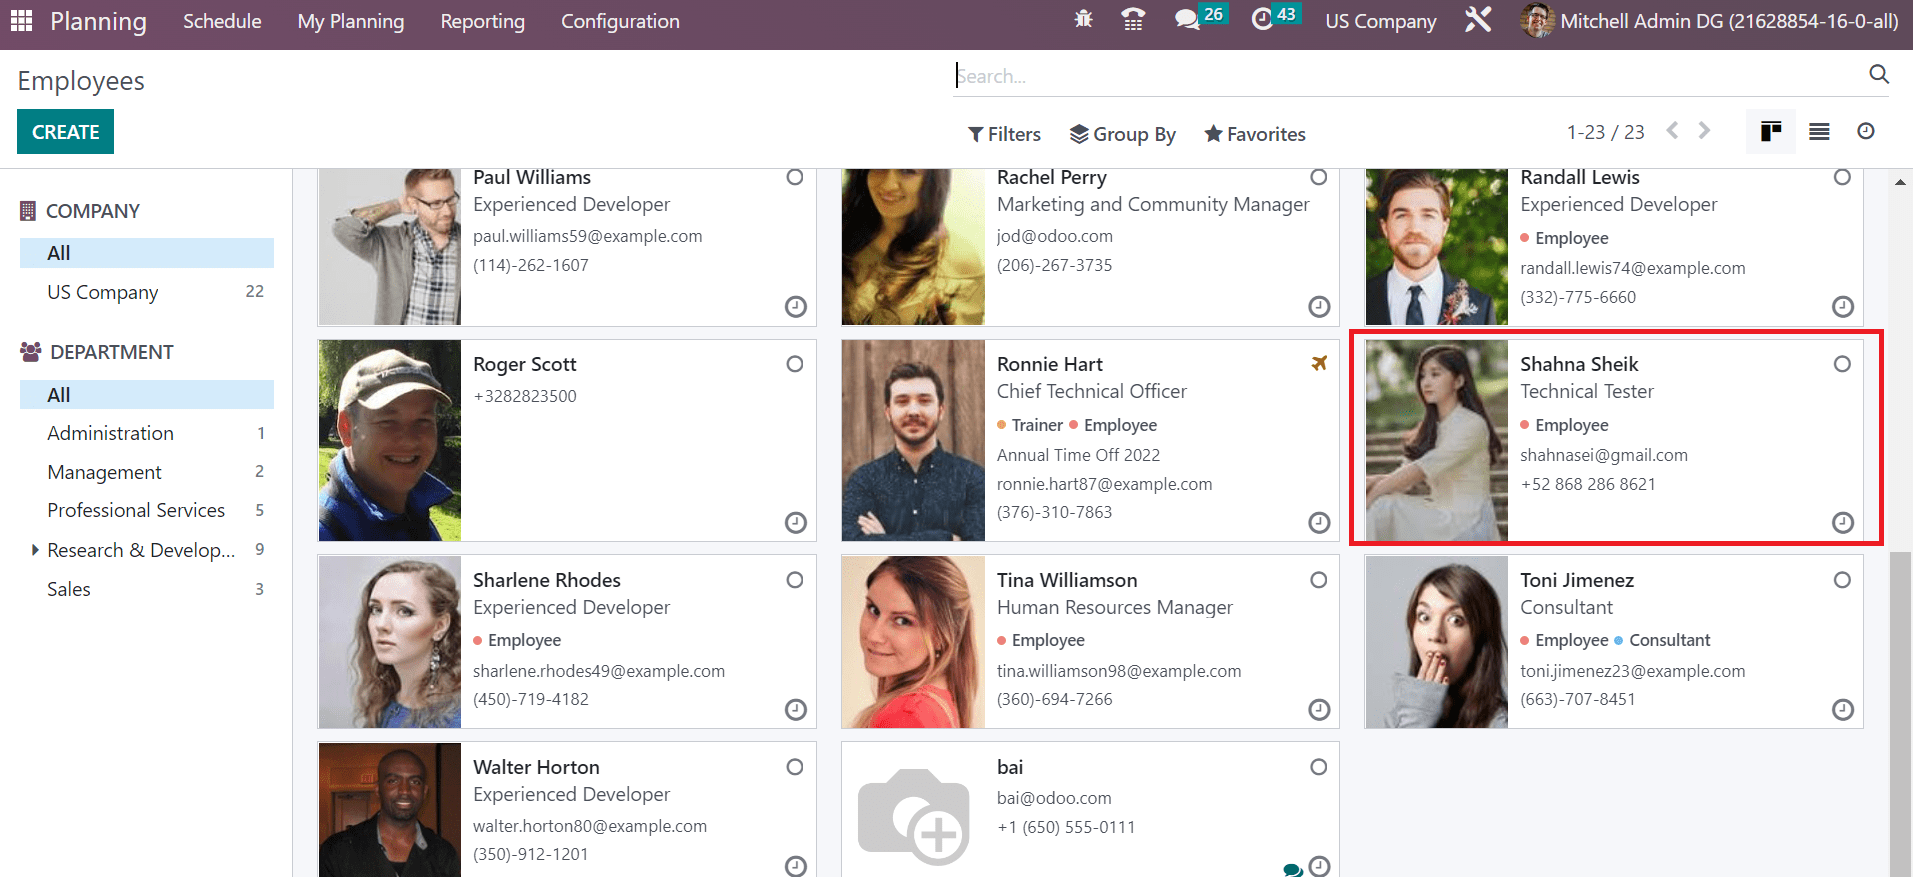
Task: Click Rachel Perry presence status circle
Action: click(x=1319, y=177)
